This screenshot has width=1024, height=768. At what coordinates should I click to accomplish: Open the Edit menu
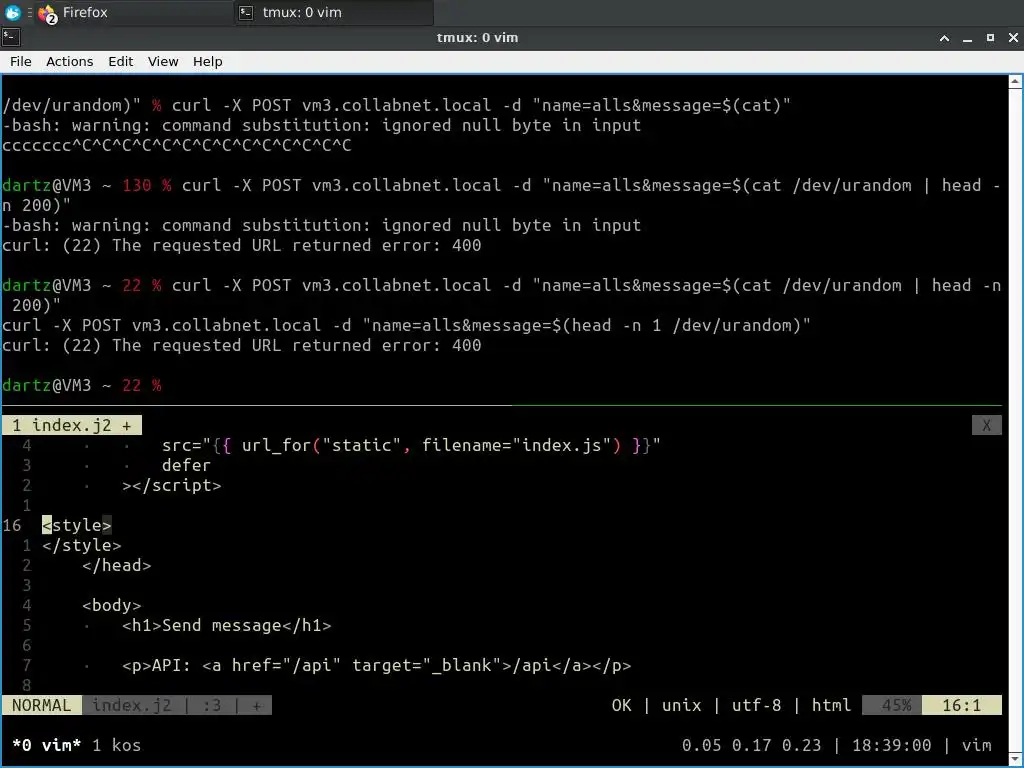click(120, 61)
